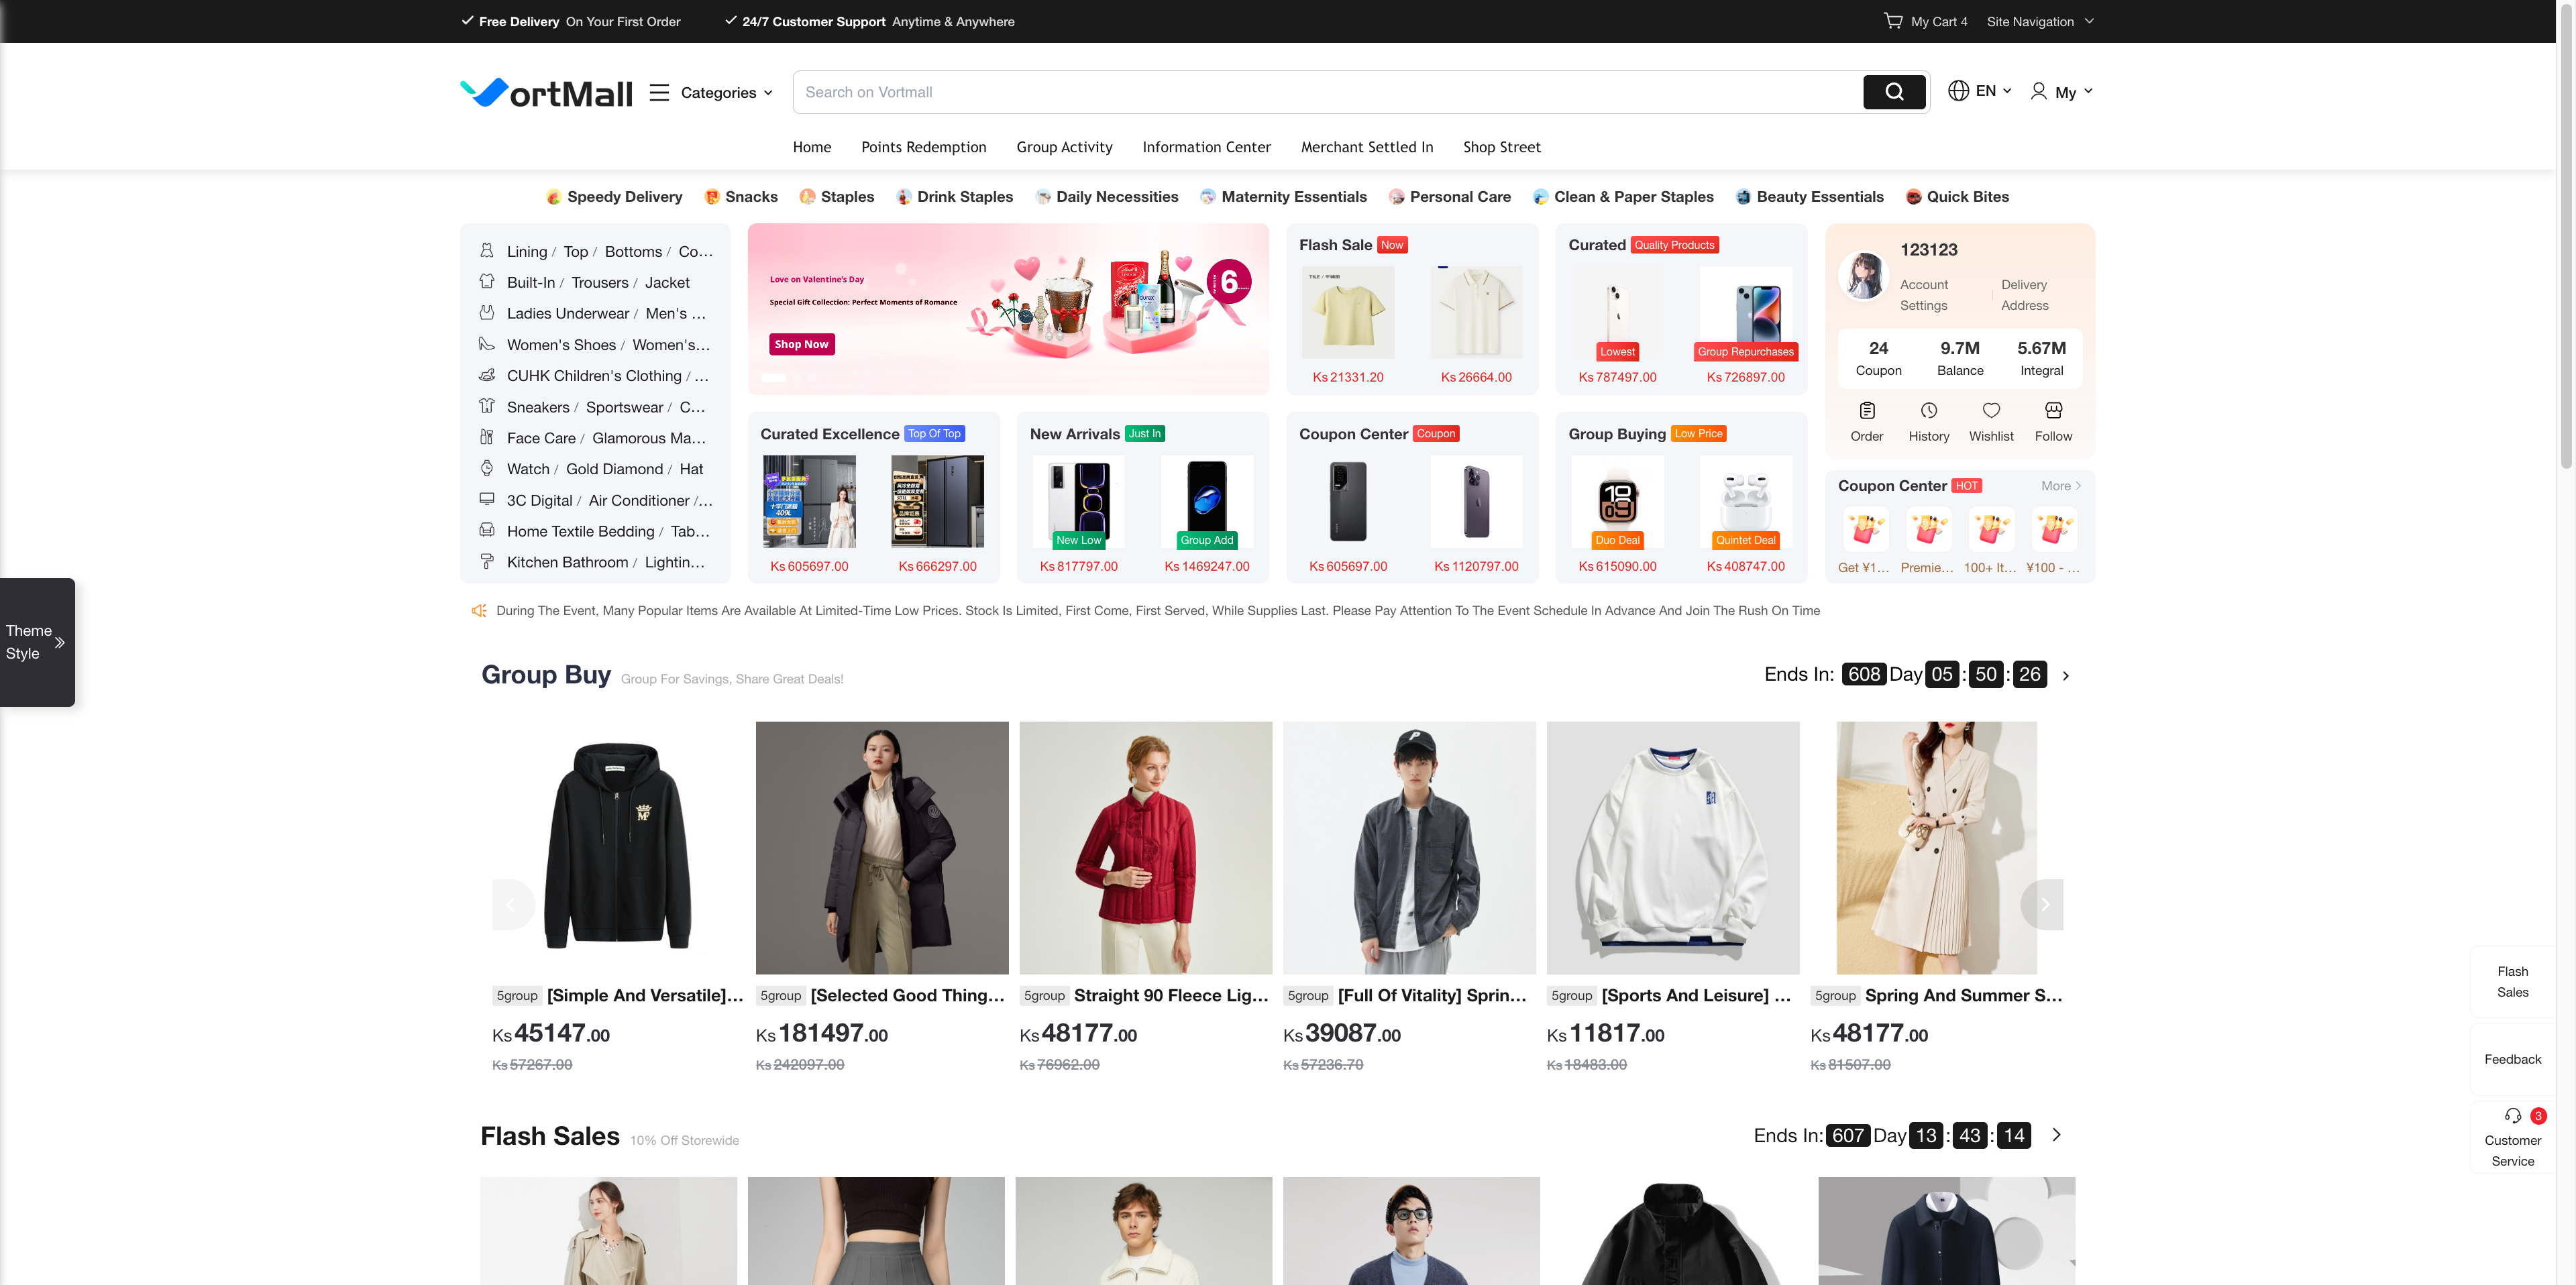2576x1285 pixels.
Task: Open Points Redemption nav item
Action: click(x=923, y=147)
